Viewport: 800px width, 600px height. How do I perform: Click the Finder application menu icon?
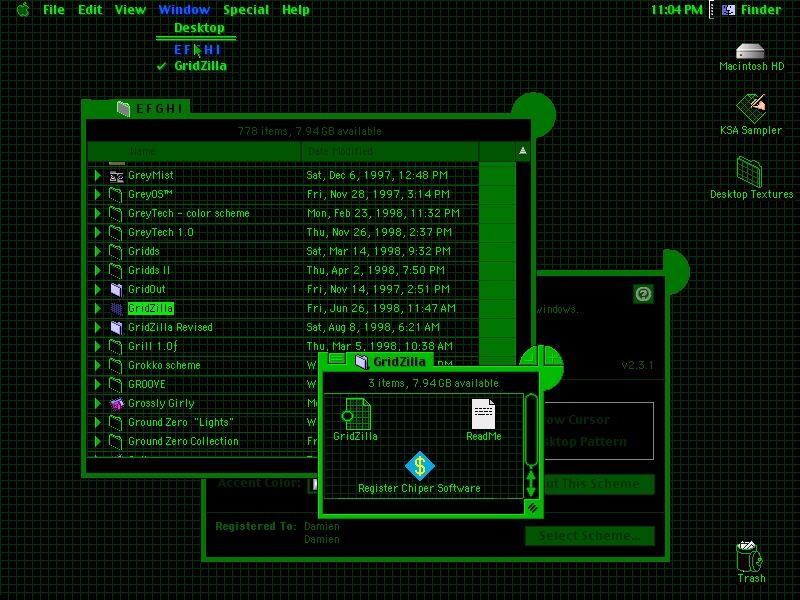(x=729, y=9)
